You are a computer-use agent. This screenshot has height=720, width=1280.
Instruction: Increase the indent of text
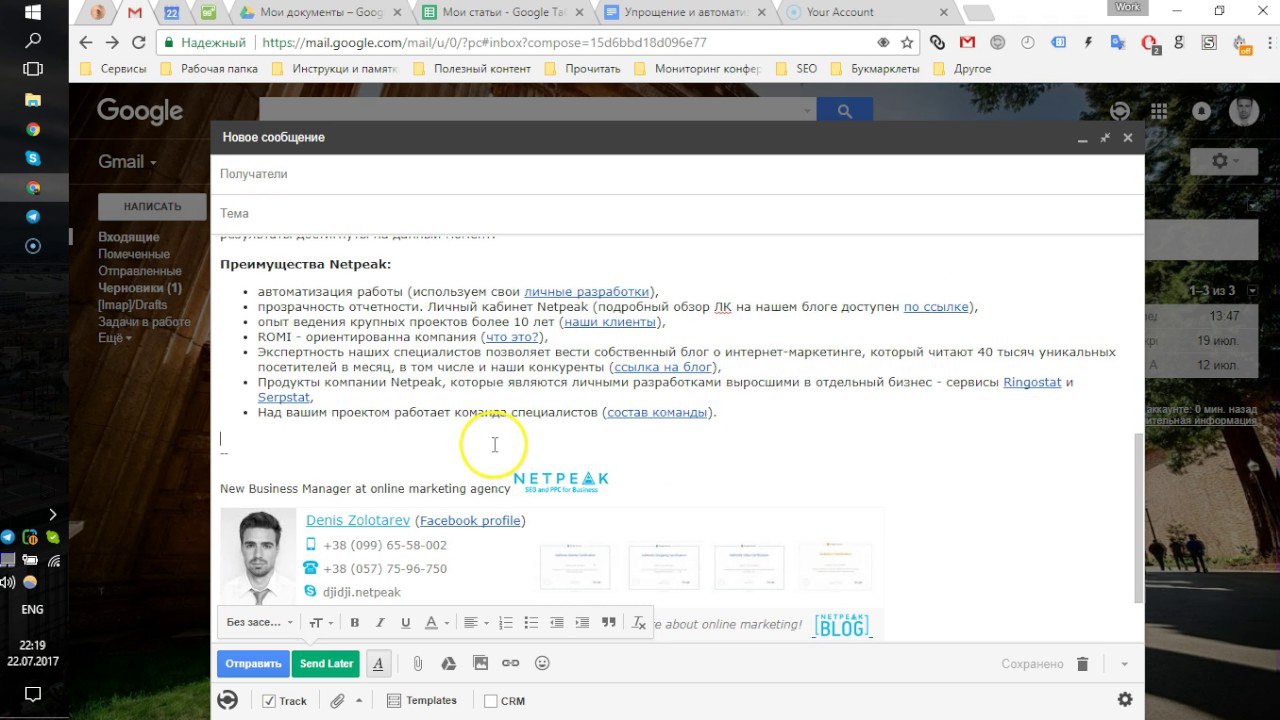point(583,622)
